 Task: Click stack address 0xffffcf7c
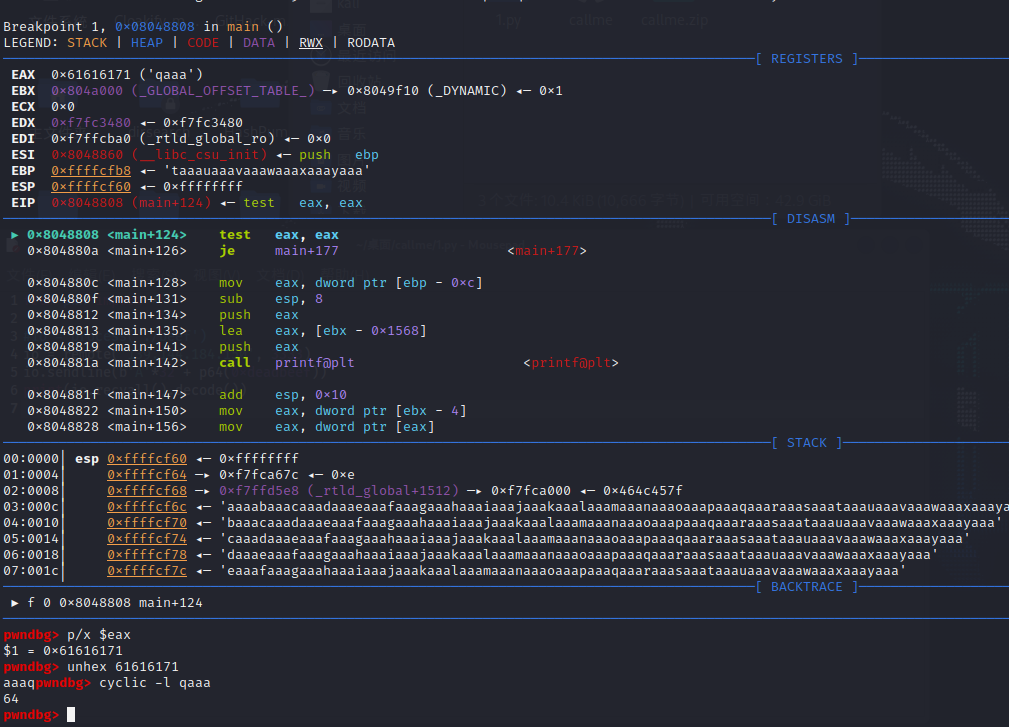coord(147,571)
